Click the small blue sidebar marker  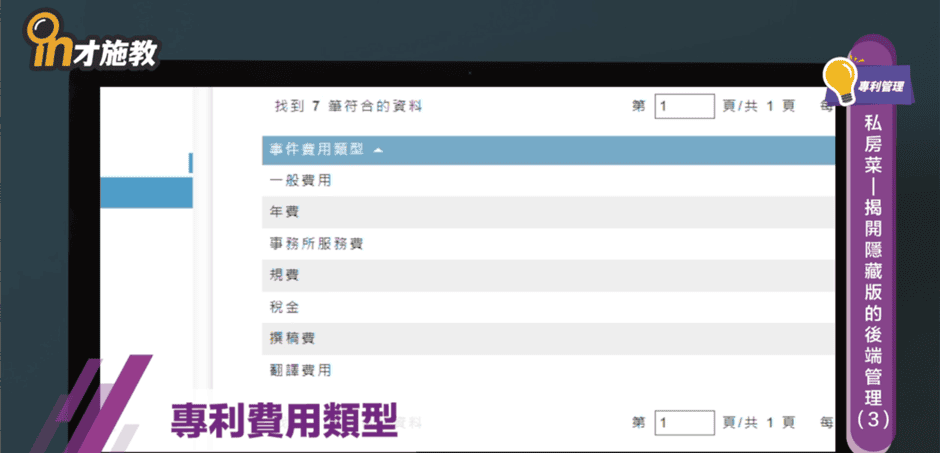pos(190,162)
